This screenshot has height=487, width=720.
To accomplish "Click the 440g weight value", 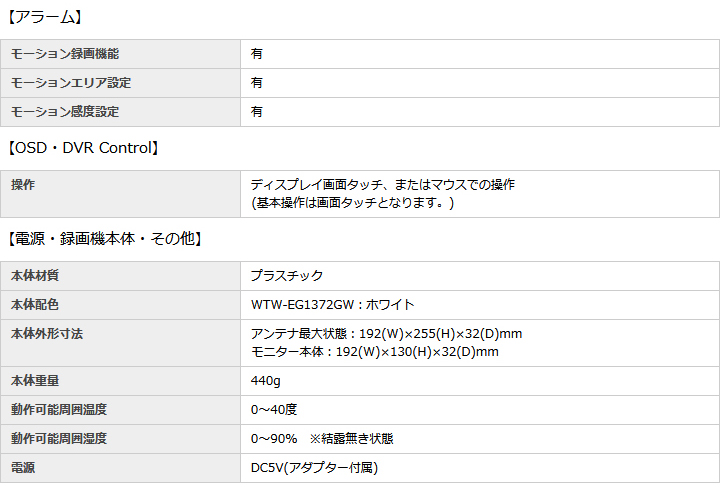I will coord(265,381).
